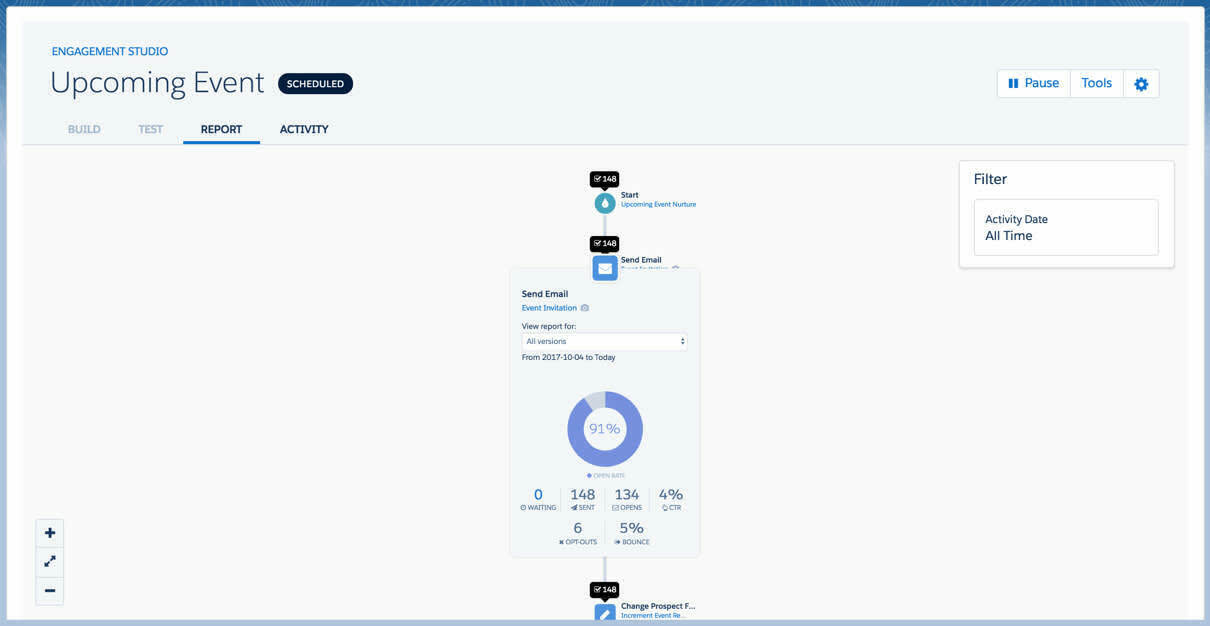Click the Upcoming Event page title
This screenshot has height=626, width=1210.
coord(157,83)
